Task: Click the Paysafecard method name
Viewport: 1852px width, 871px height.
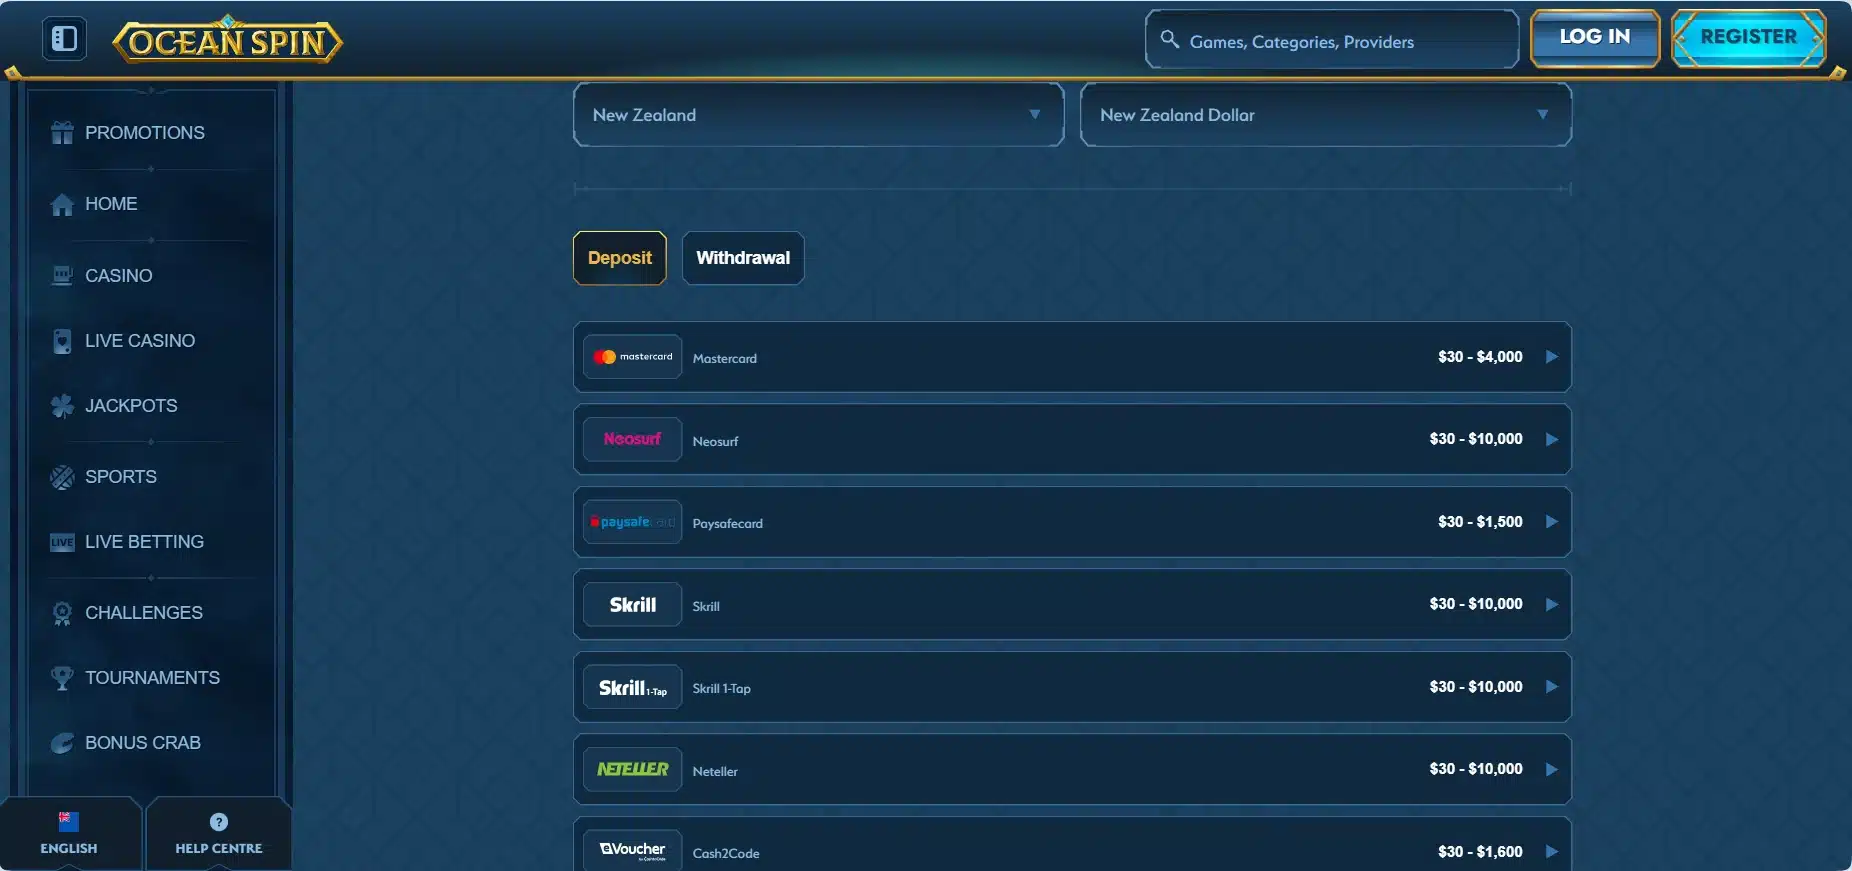Action: (x=727, y=524)
